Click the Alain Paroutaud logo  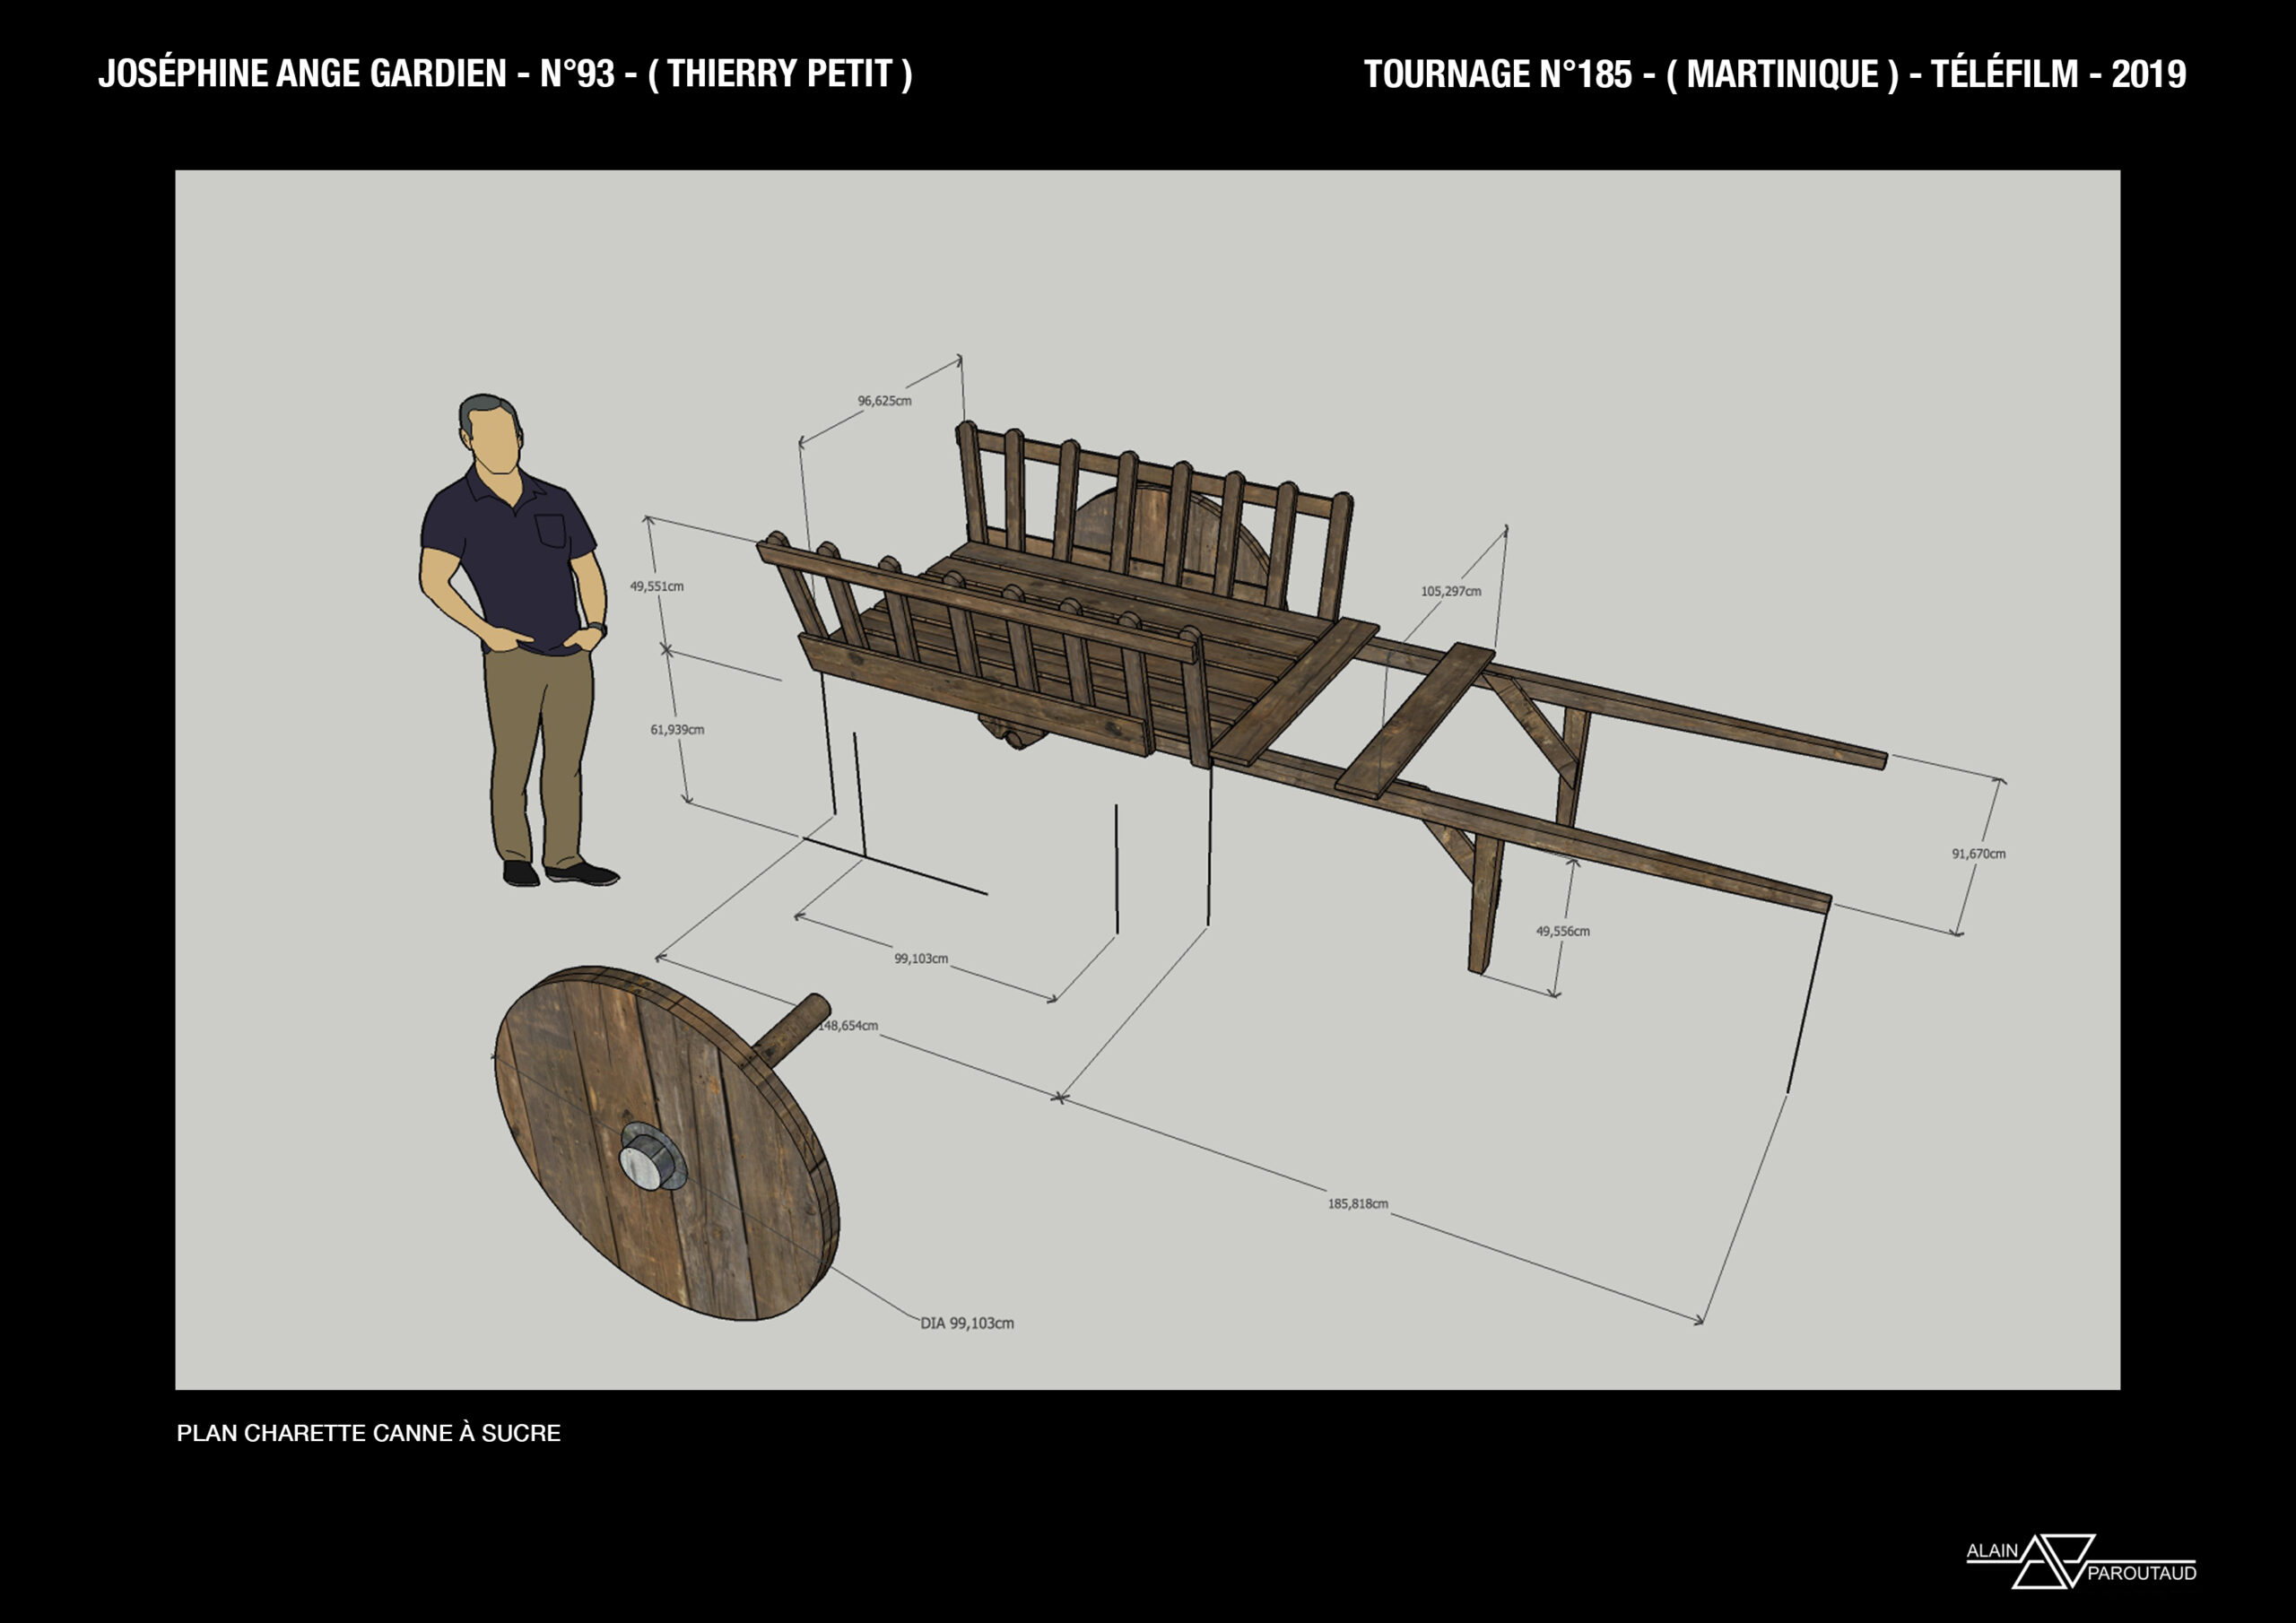pos(2080,1562)
